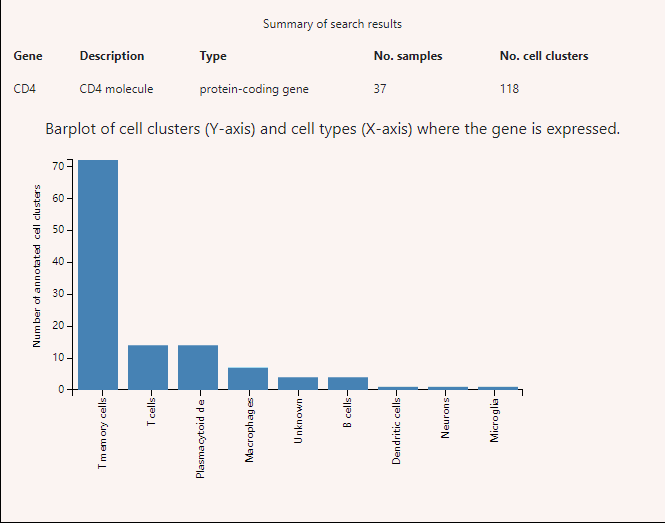Click the No. samples column header

coord(408,56)
